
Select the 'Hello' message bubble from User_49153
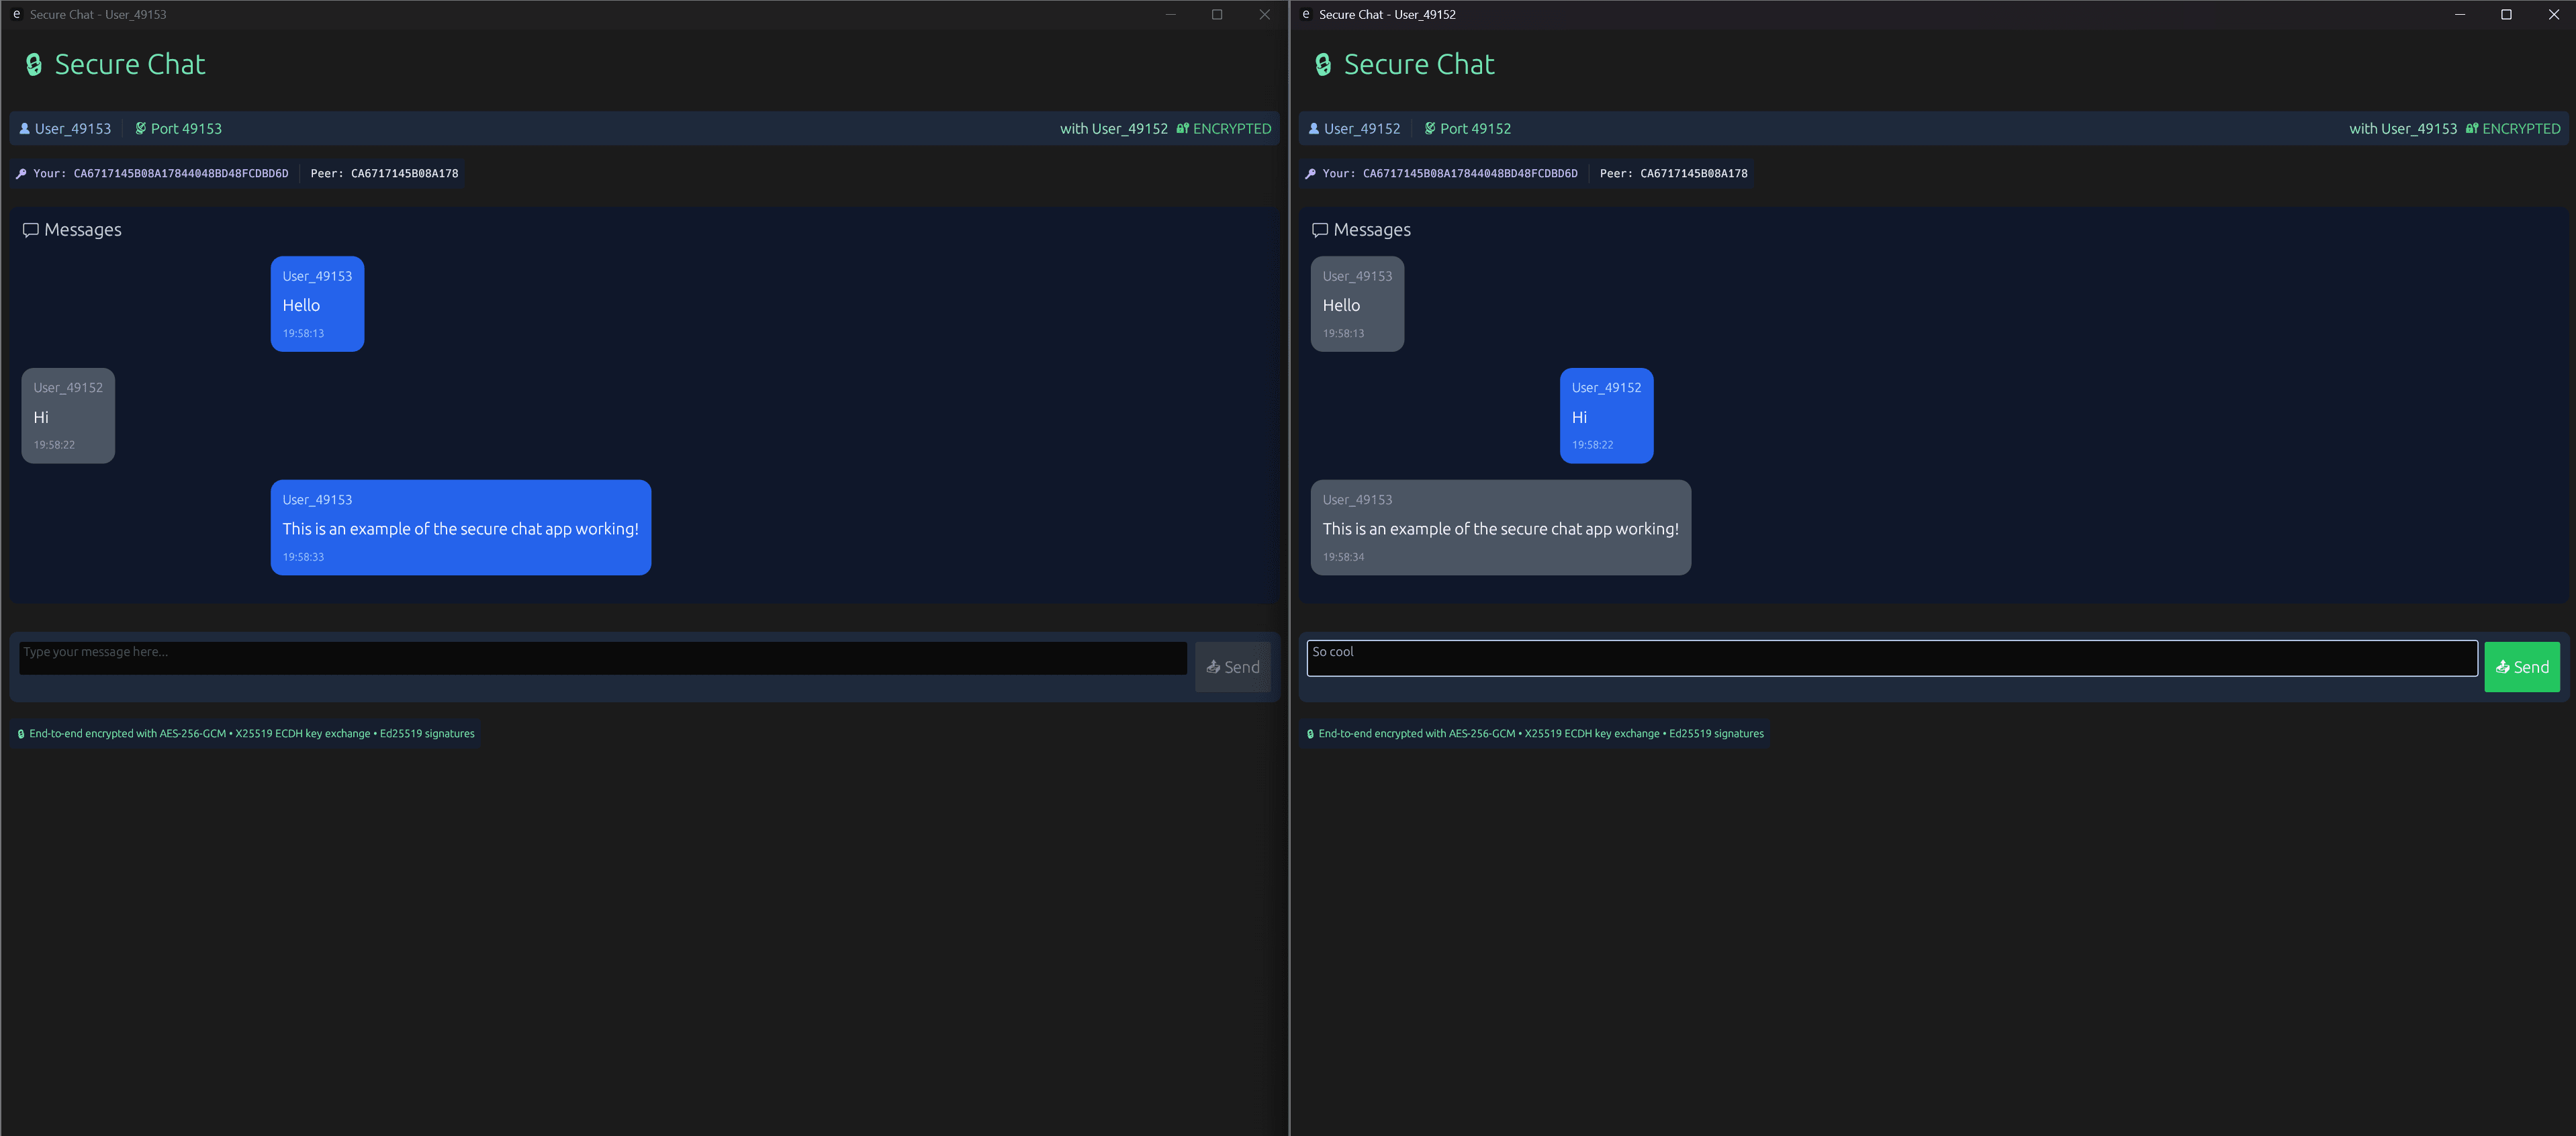pos(317,304)
